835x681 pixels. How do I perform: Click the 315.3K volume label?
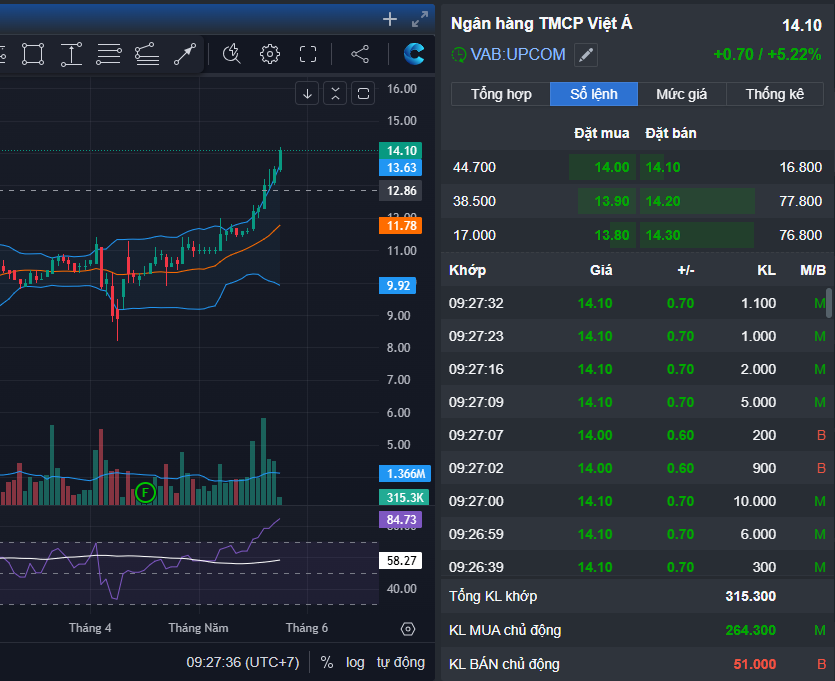click(405, 498)
